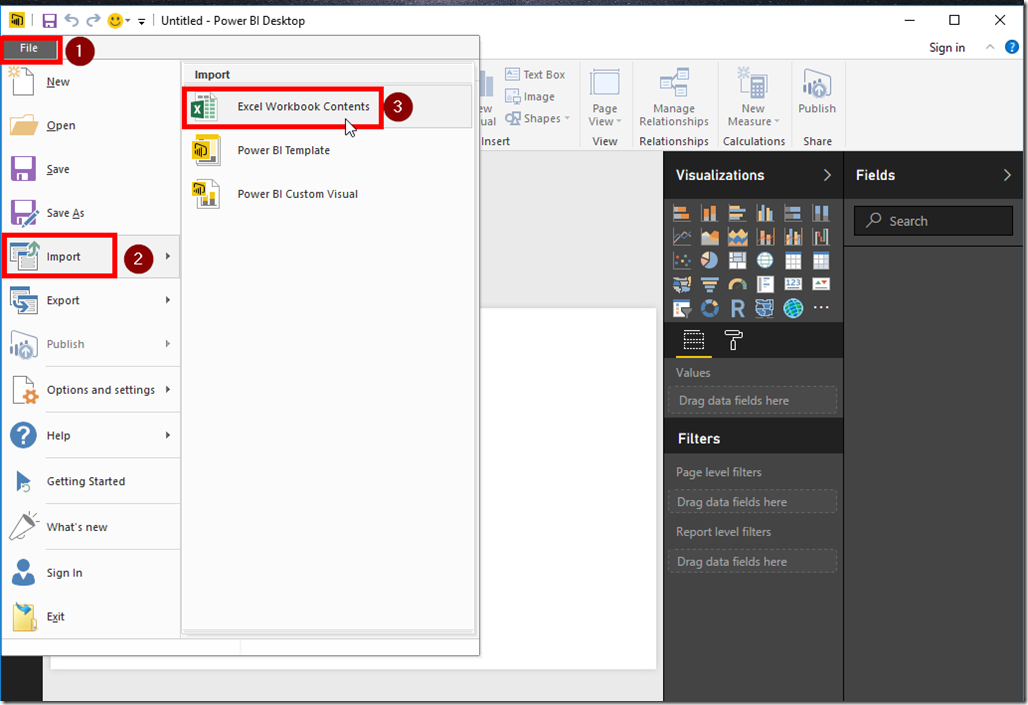The width and height of the screenshot is (1028, 705).
Task: Choose Getting Started in File menu
Action: tap(90, 481)
